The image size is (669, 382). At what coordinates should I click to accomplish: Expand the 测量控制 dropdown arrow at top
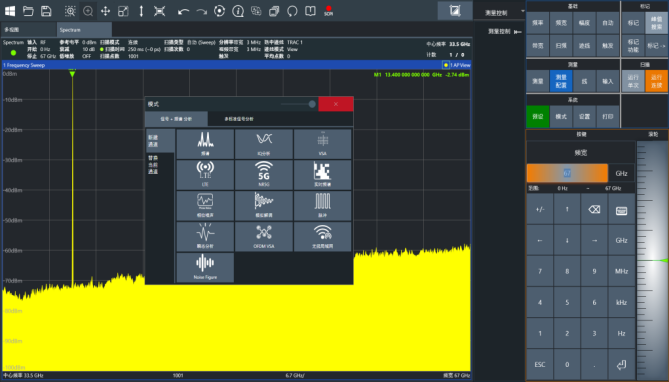point(523,11)
